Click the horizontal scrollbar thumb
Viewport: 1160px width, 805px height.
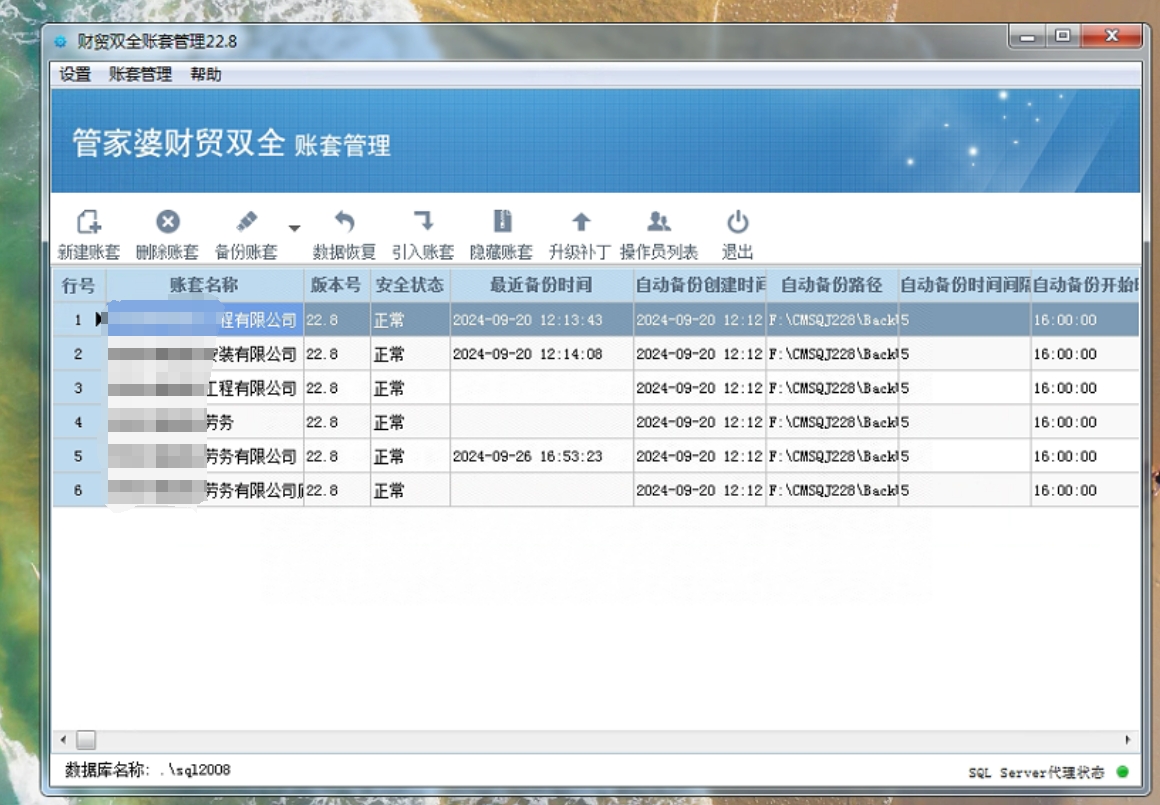[x=86, y=739]
